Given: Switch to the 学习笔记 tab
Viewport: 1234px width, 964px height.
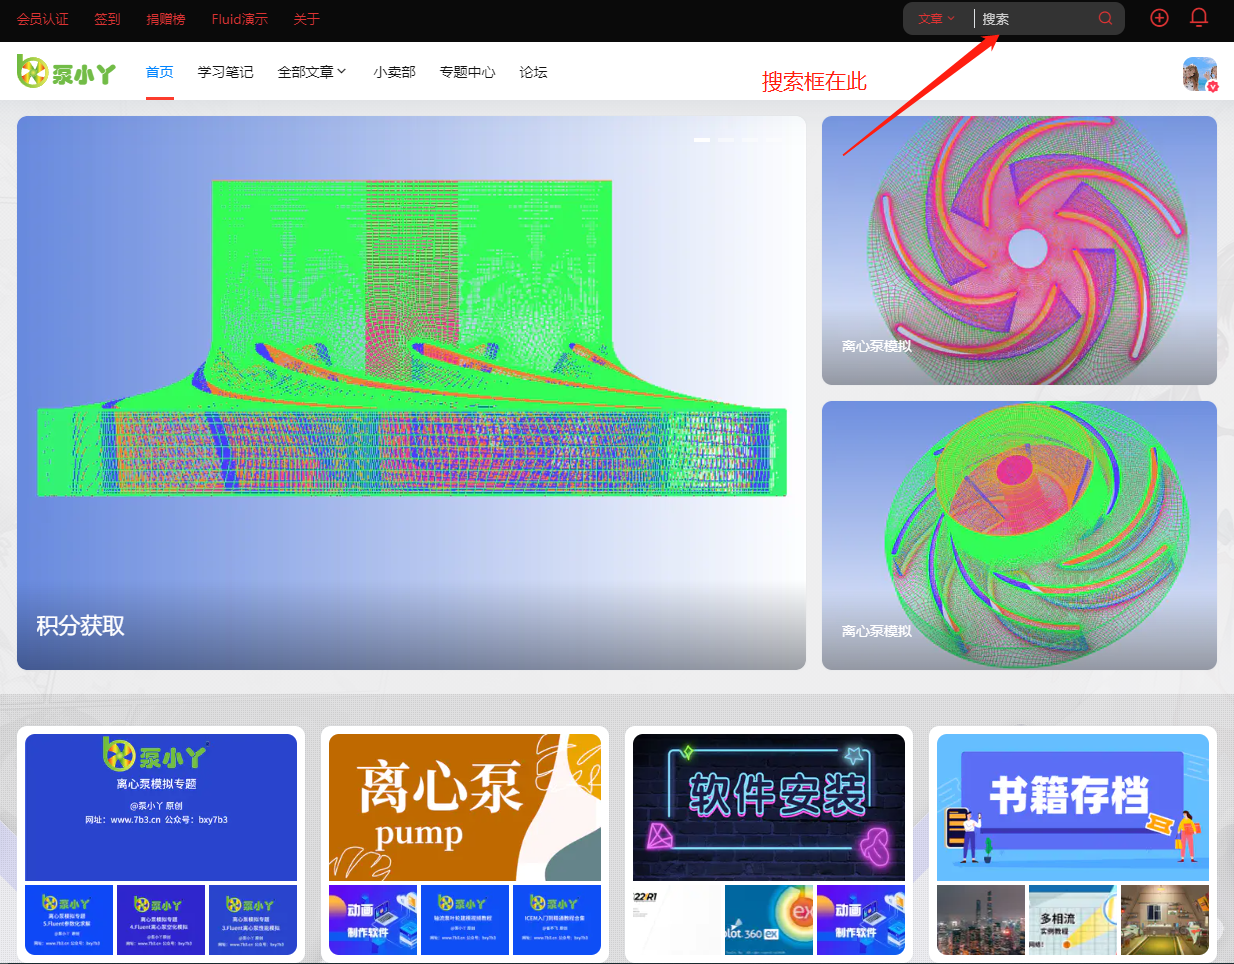Looking at the screenshot, I should click(x=225, y=71).
